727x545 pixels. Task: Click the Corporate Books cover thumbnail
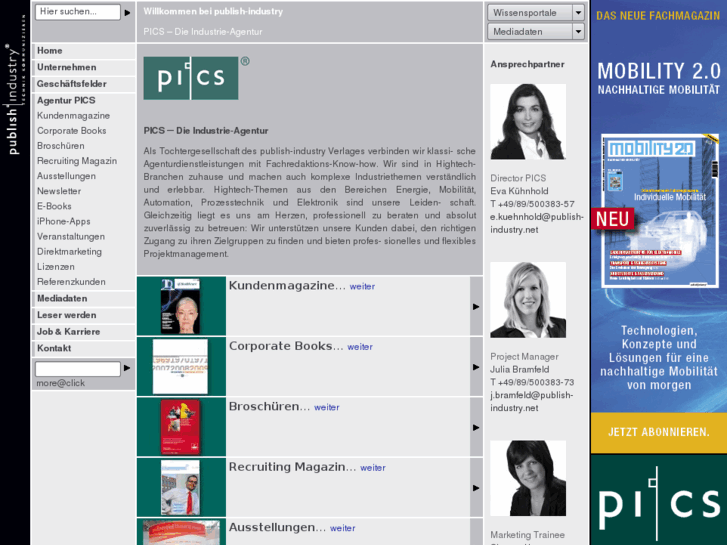tap(180, 366)
